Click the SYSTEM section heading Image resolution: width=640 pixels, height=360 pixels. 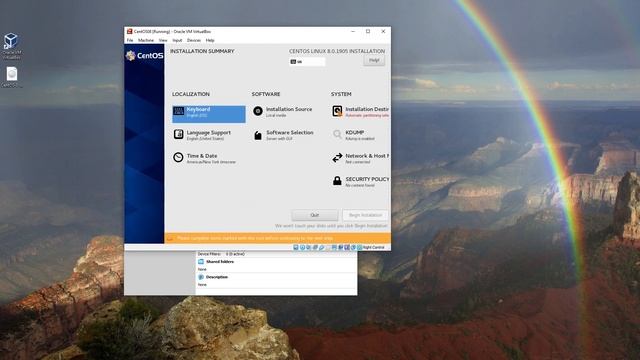coord(341,94)
